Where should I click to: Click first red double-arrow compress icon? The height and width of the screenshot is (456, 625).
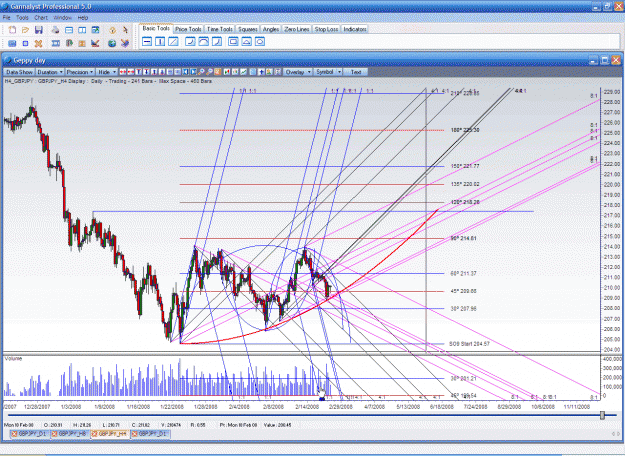[x=123, y=72]
